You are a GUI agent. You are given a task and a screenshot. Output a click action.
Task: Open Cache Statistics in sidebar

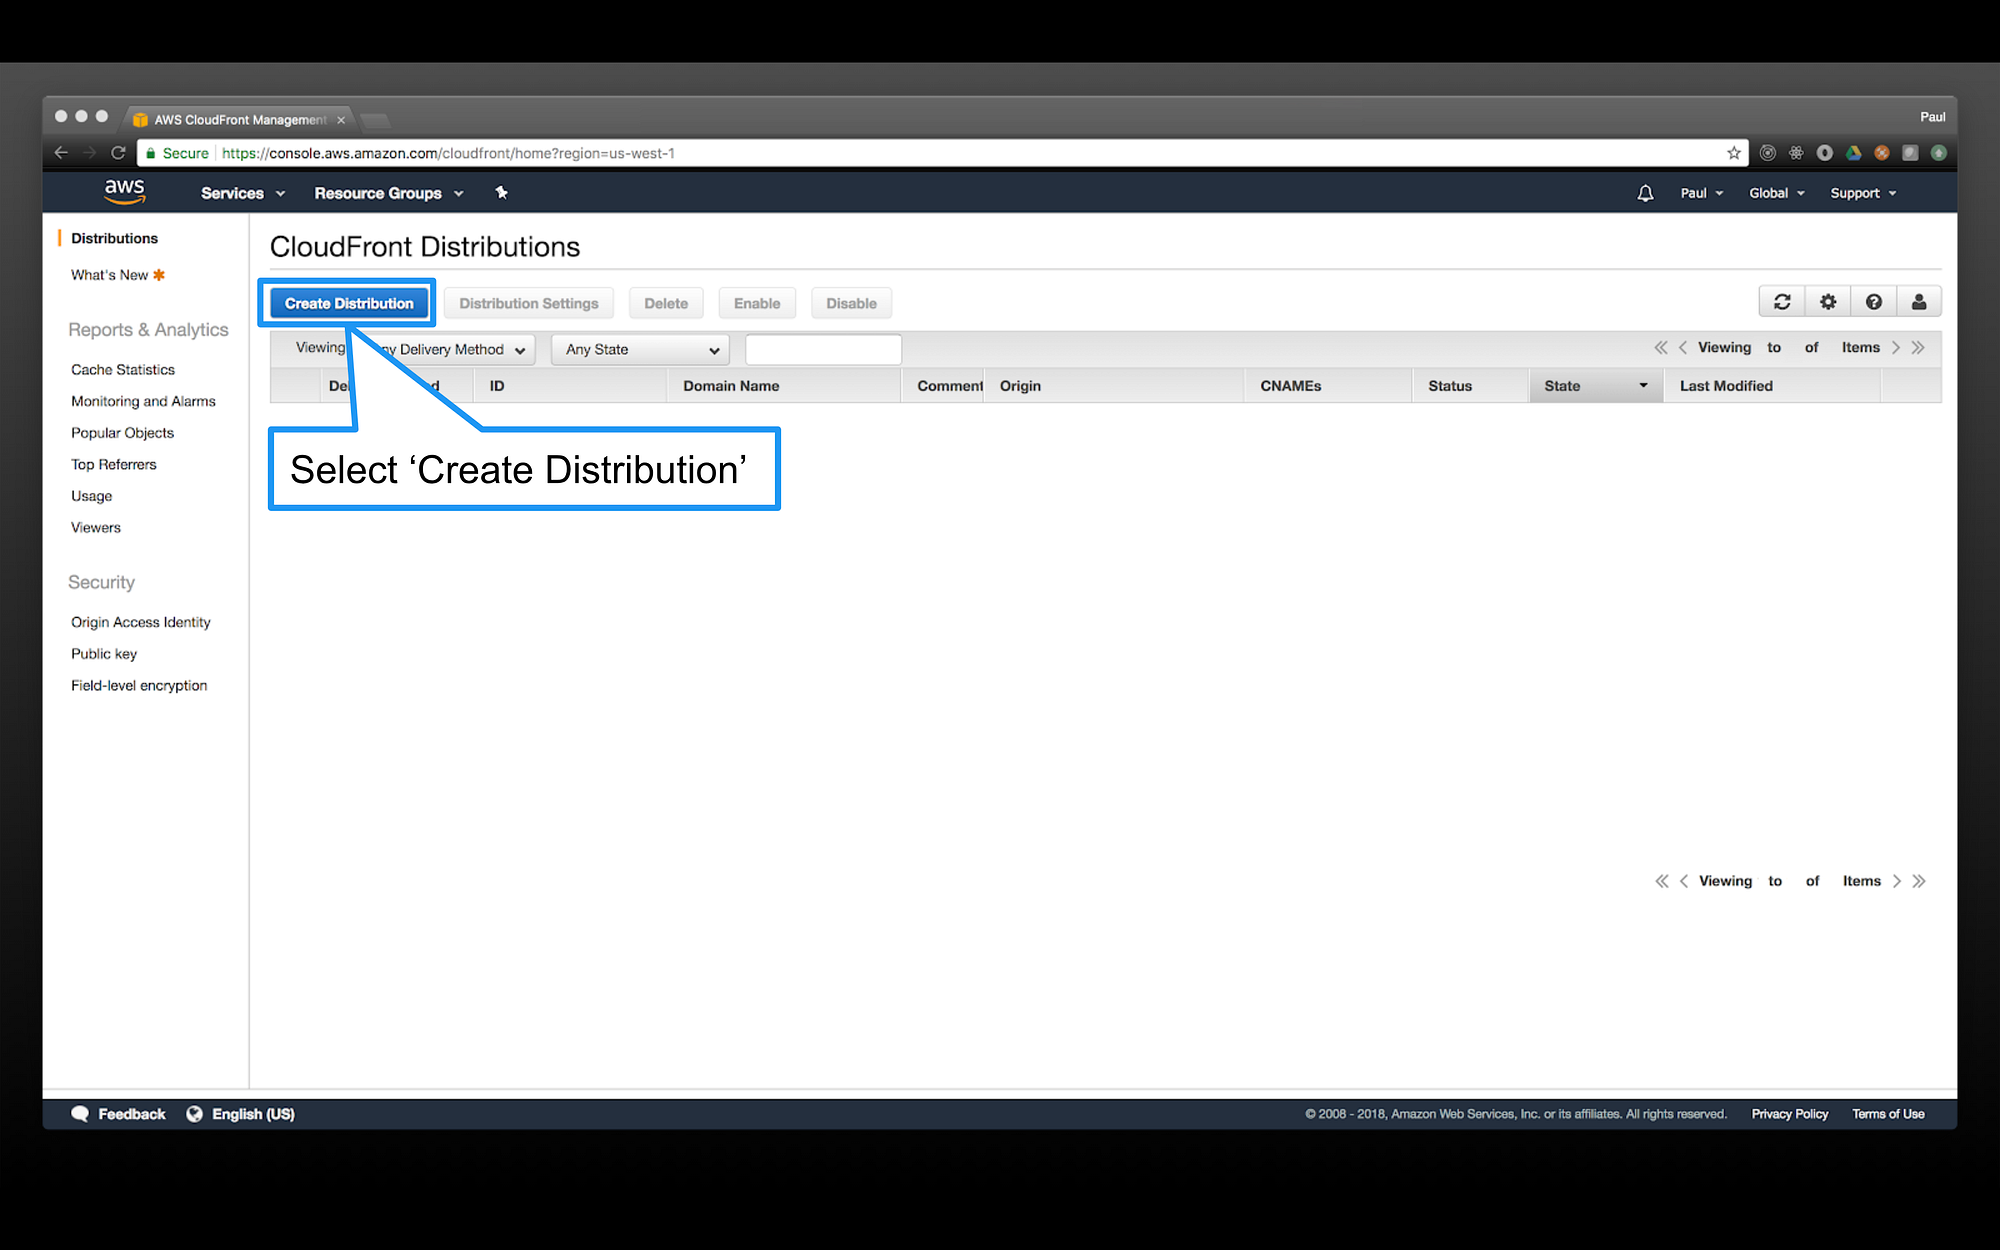123,370
